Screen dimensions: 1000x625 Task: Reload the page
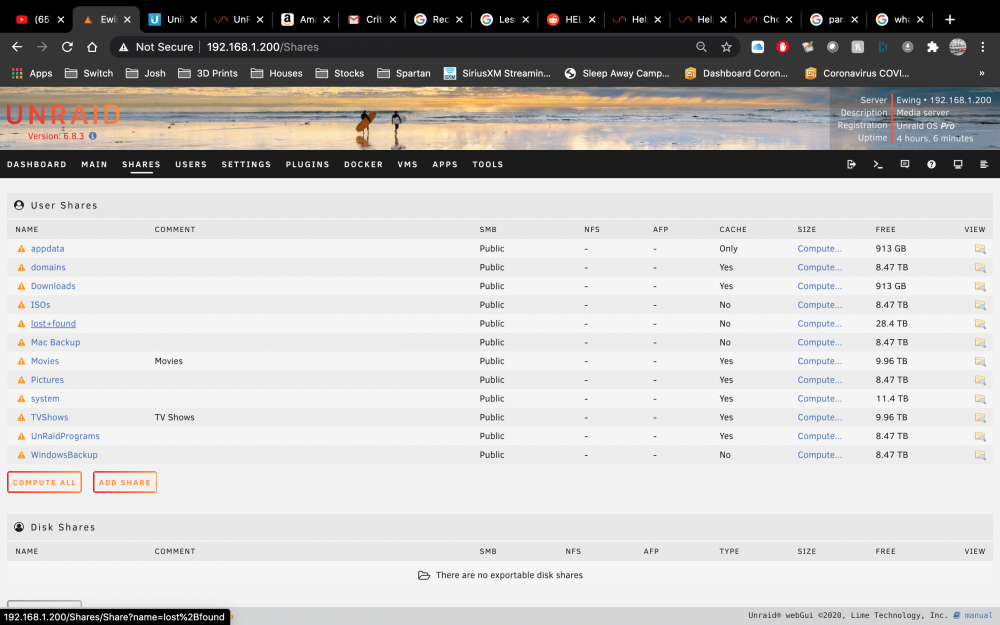pos(67,47)
